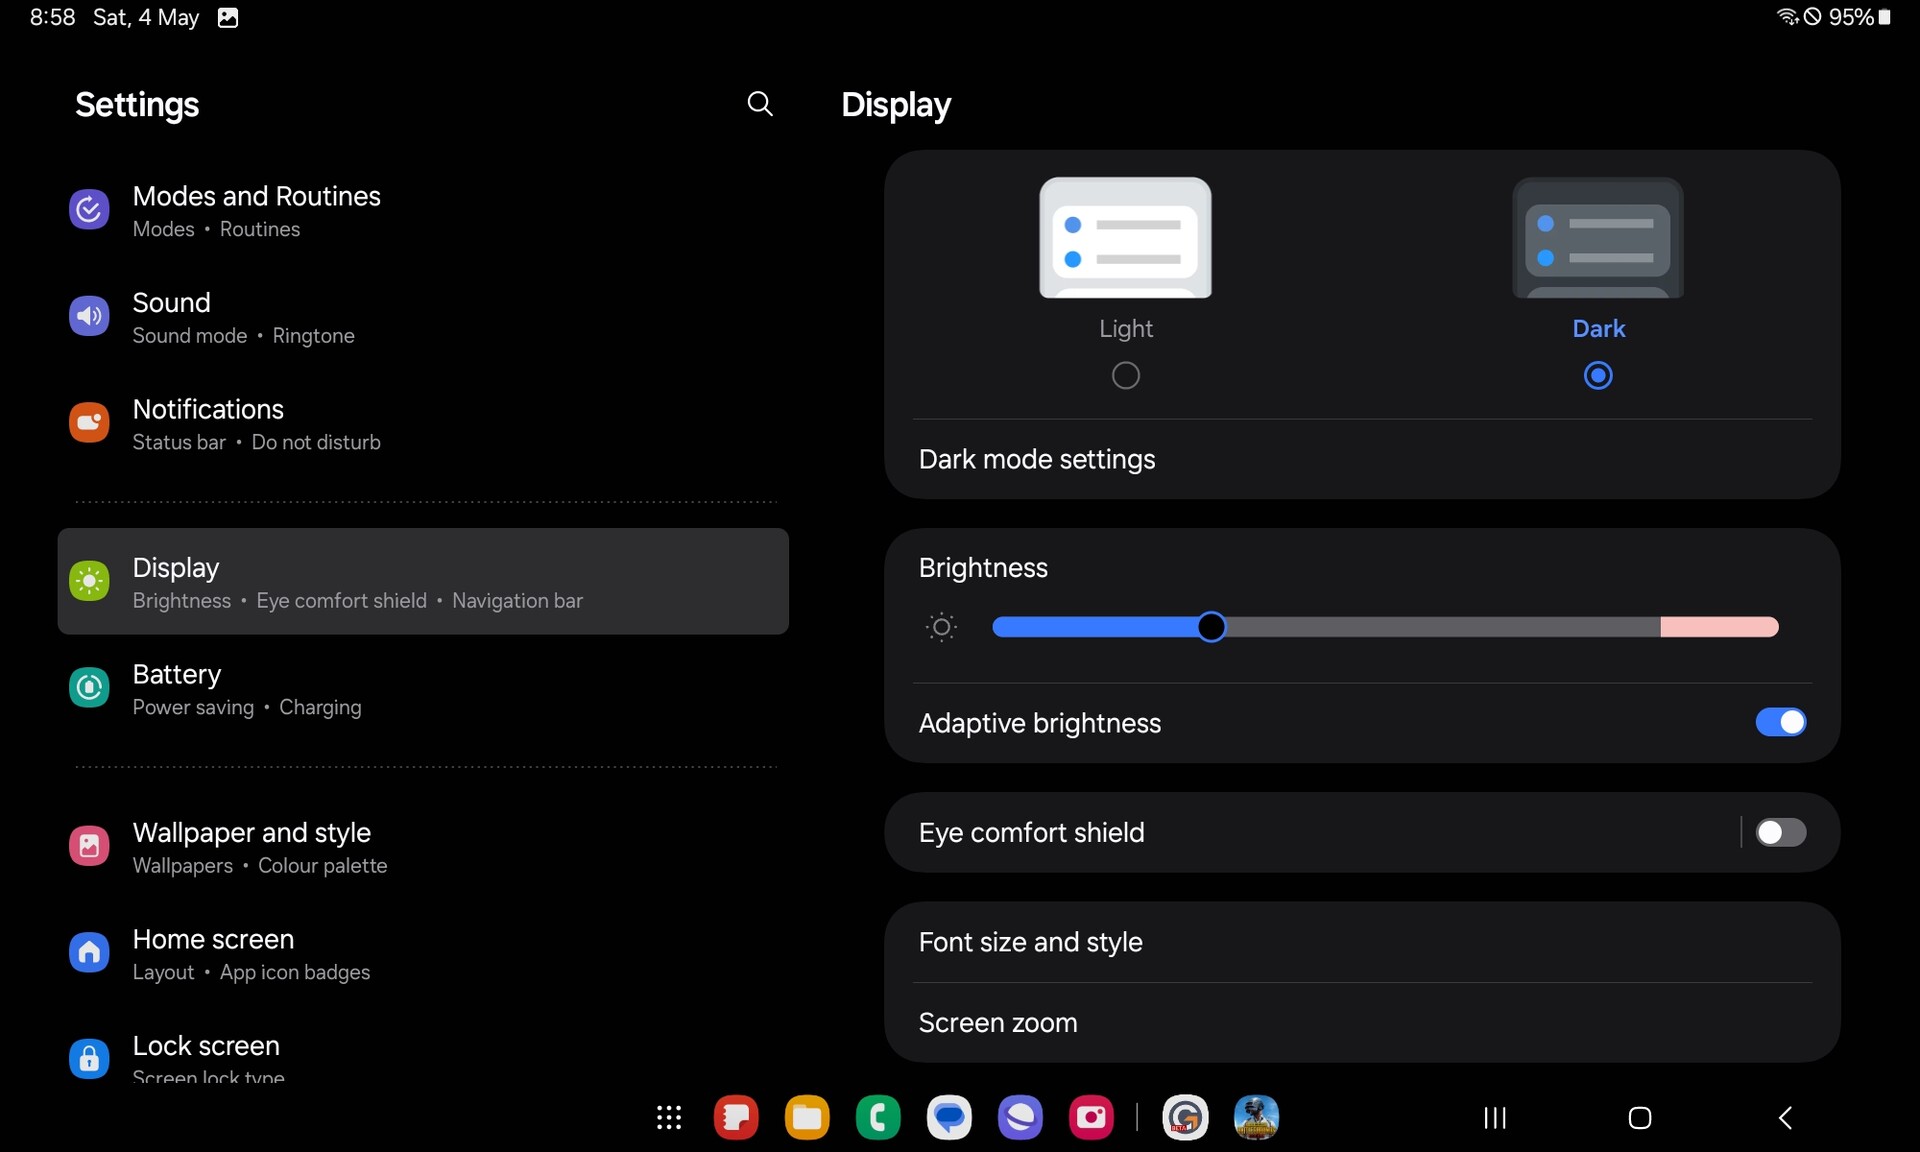Launch the yellow My Files app

pyautogui.click(x=807, y=1118)
